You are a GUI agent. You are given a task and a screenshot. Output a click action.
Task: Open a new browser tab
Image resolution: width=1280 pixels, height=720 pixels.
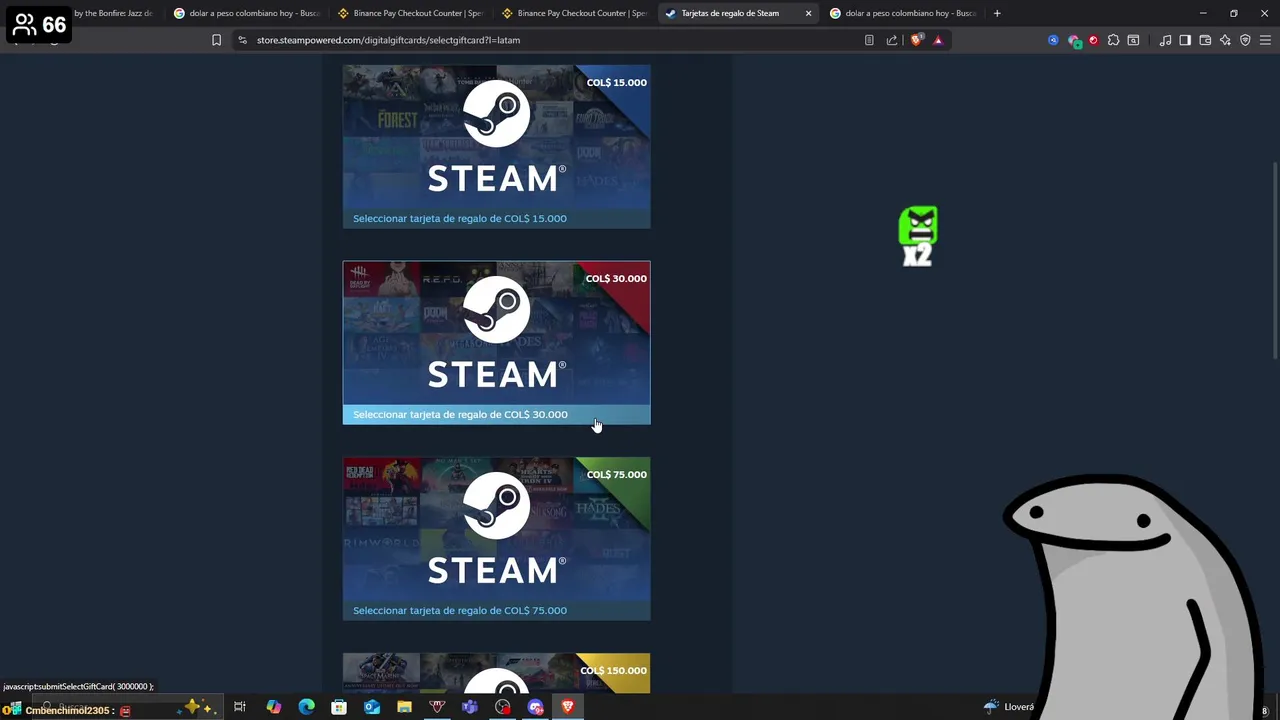[x=997, y=13]
